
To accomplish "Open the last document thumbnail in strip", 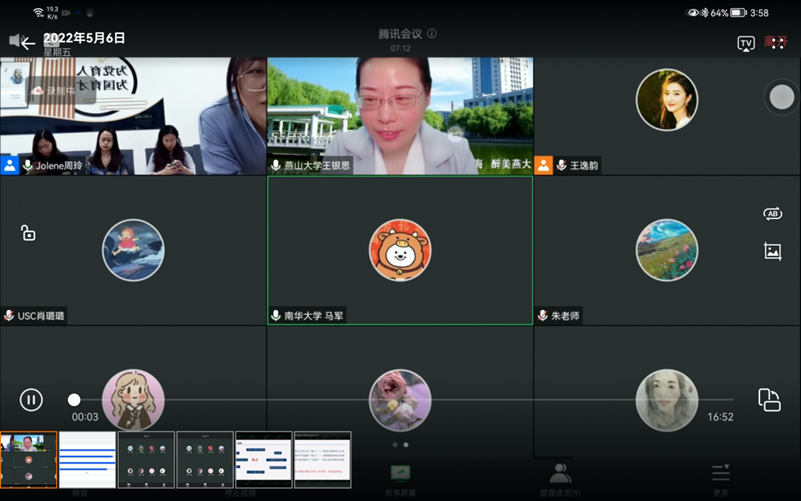I will (x=322, y=459).
